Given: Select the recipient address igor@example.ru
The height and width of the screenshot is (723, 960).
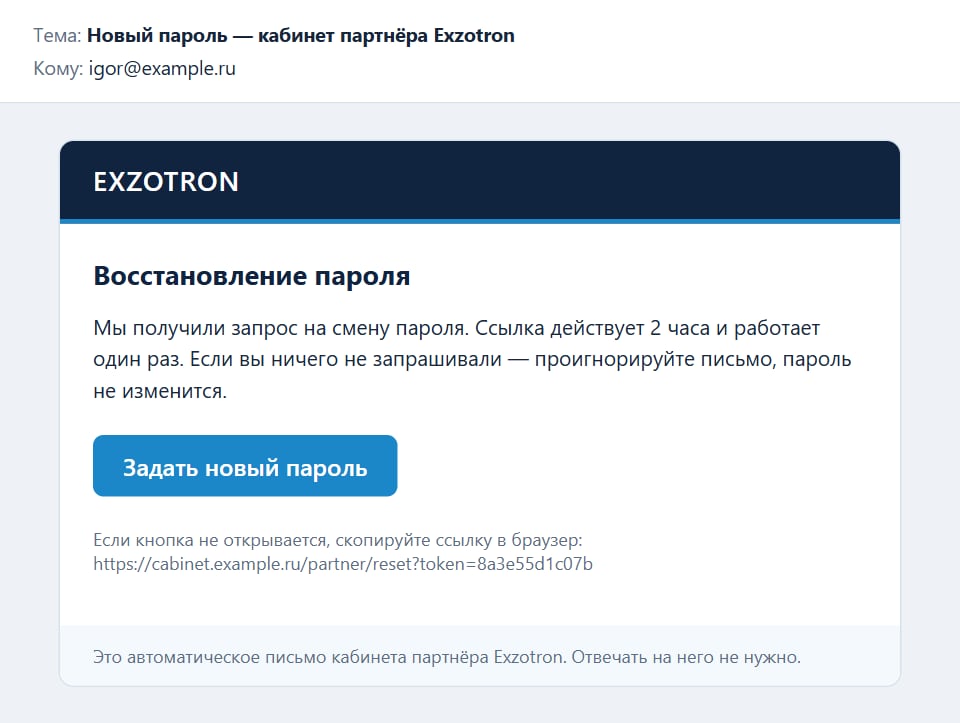Looking at the screenshot, I should [162, 69].
